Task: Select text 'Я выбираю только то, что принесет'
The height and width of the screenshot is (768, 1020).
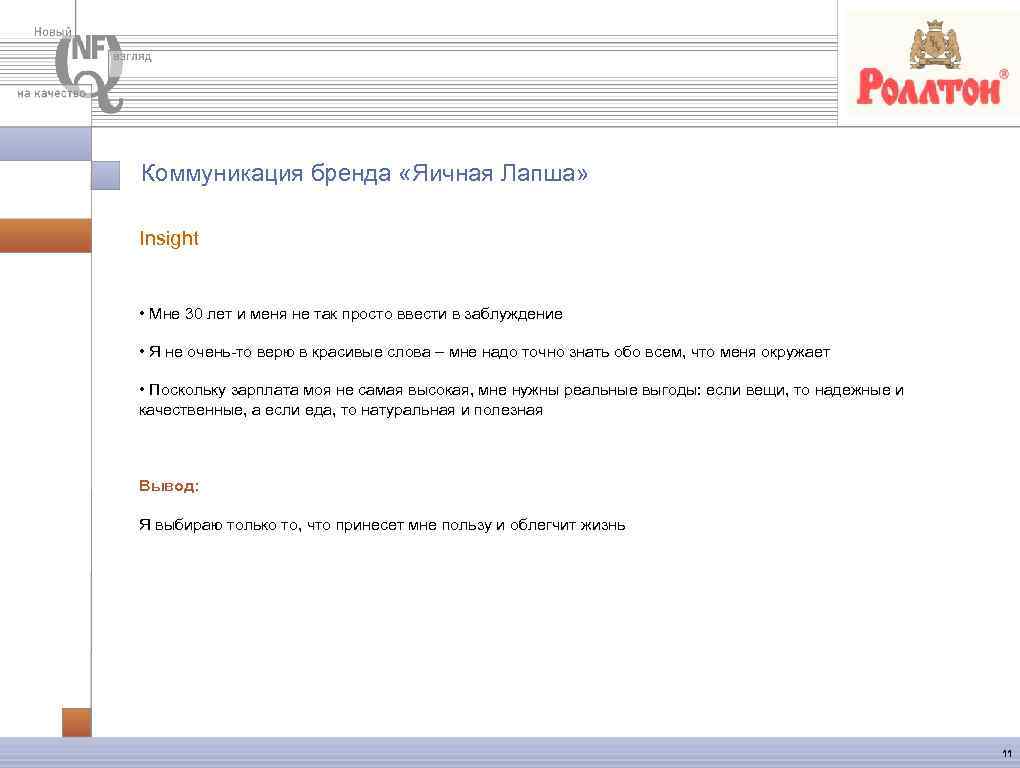Action: [x=382, y=525]
